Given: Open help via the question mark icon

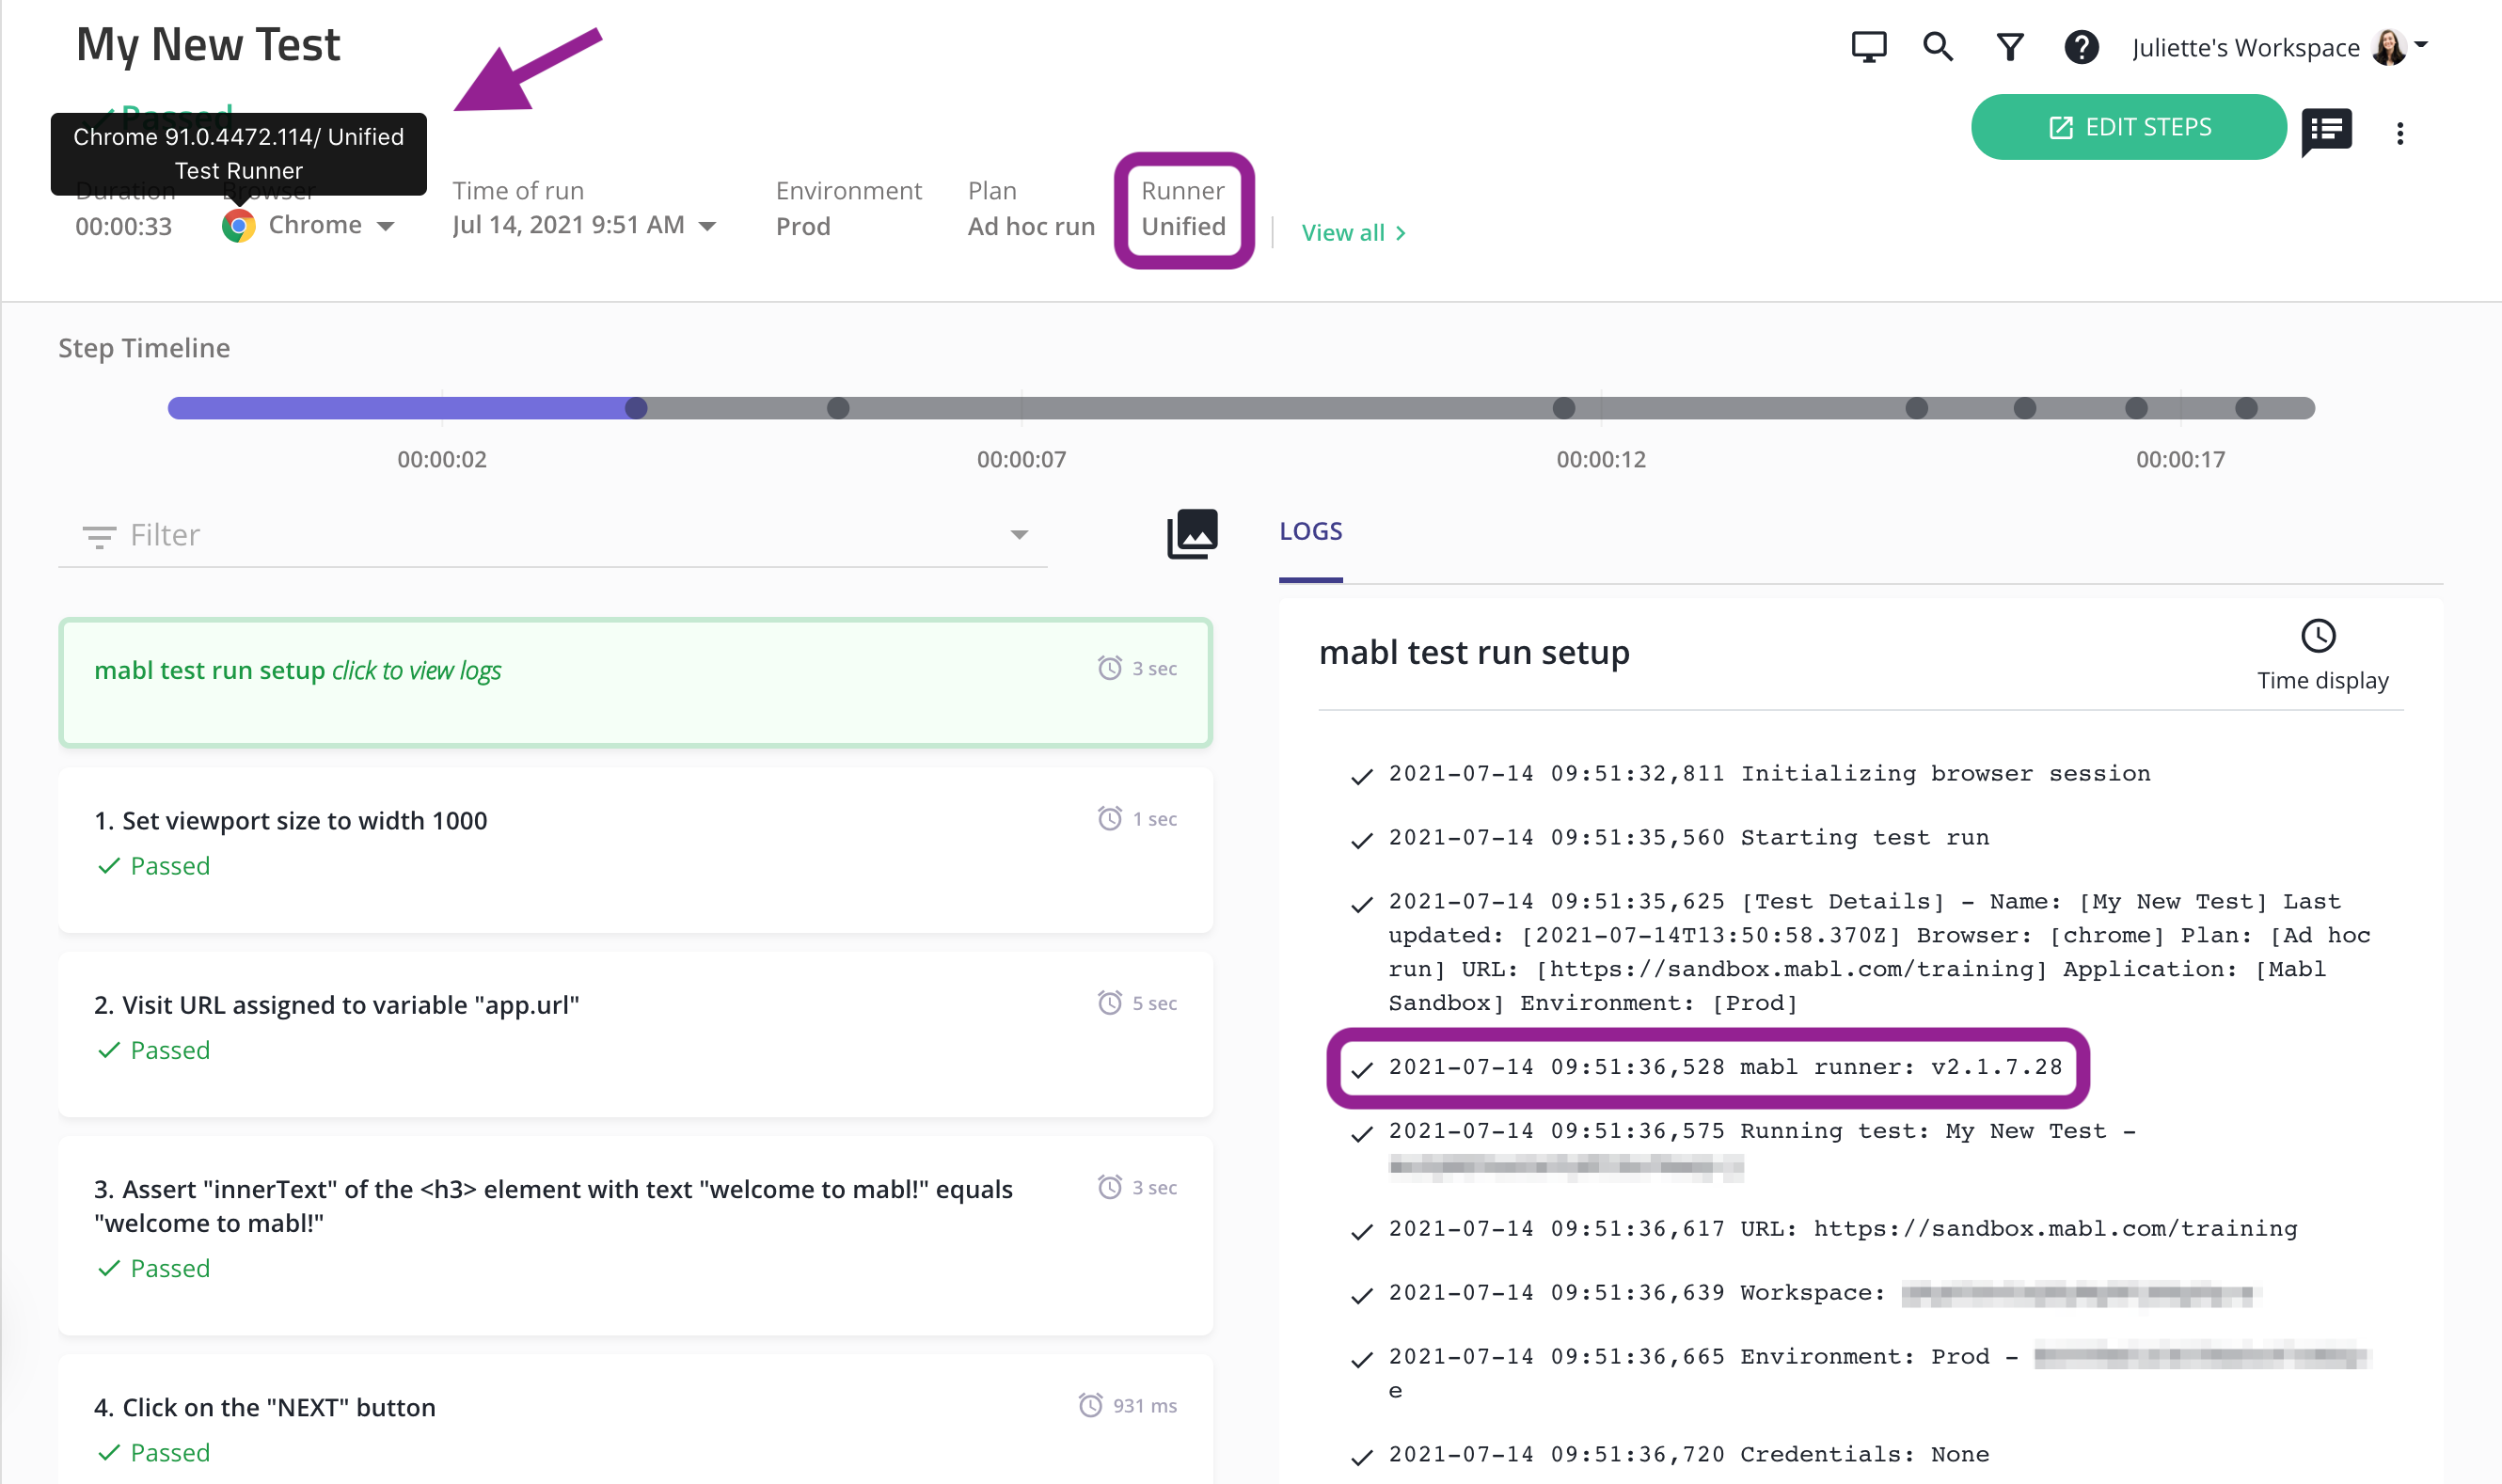Looking at the screenshot, I should coord(2081,47).
